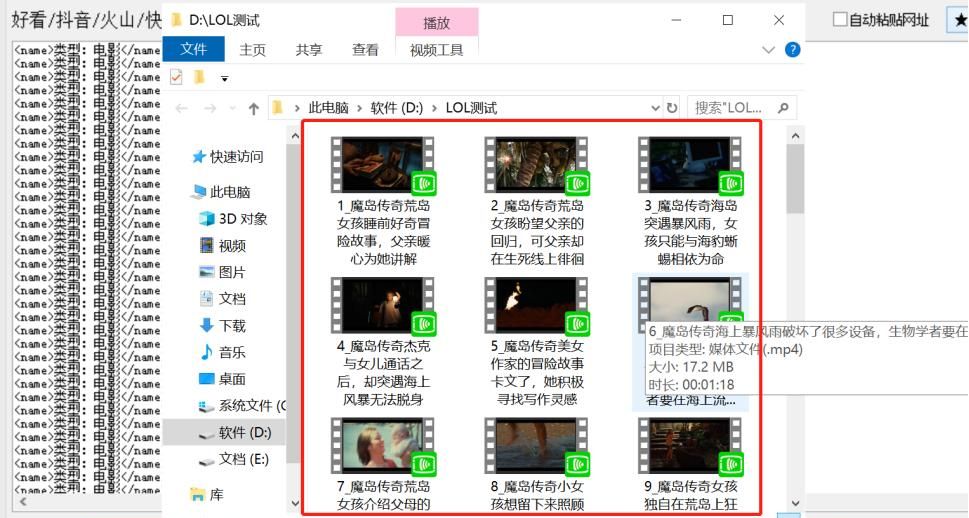Enable 自动粘贴网址 checkbox in background window
This screenshot has width=969, height=518.
click(x=839, y=20)
